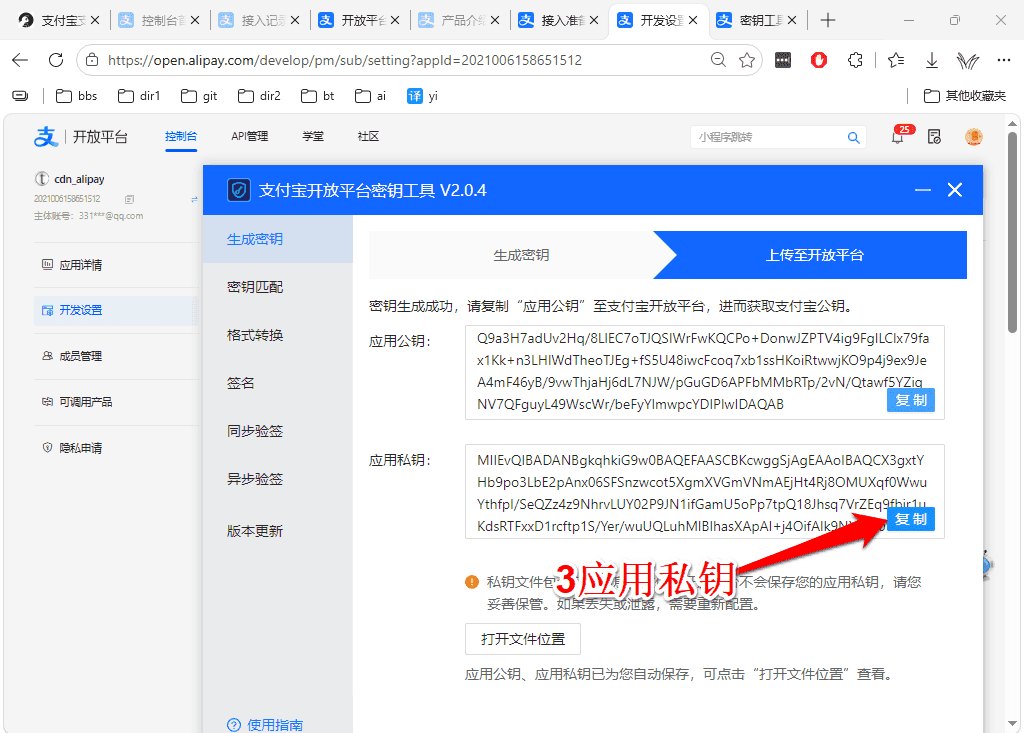Click the search magnifier in 小程序跳转 box
The height and width of the screenshot is (733, 1024).
pyautogui.click(x=853, y=137)
